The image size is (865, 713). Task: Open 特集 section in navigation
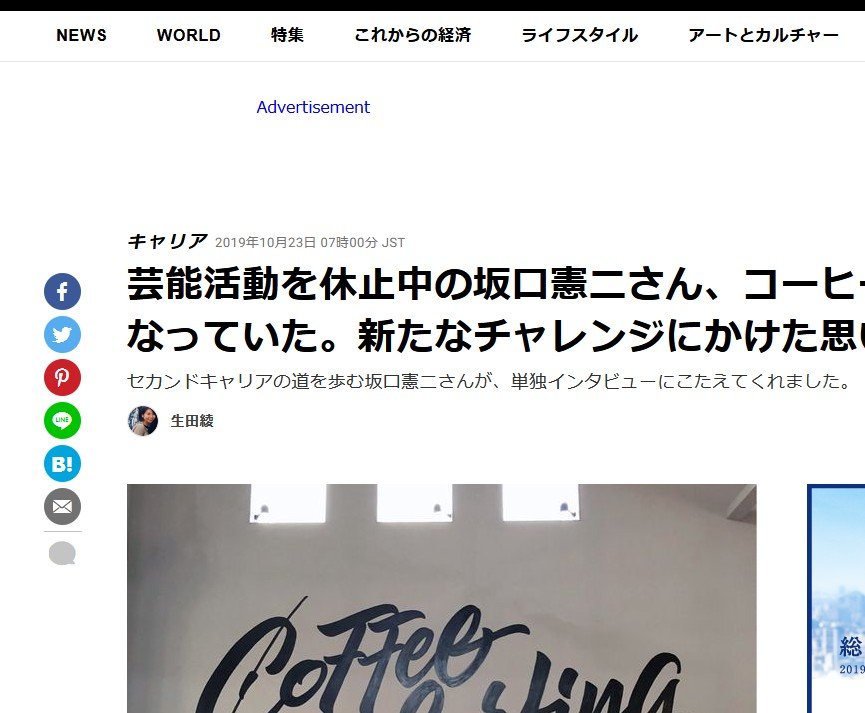287,35
